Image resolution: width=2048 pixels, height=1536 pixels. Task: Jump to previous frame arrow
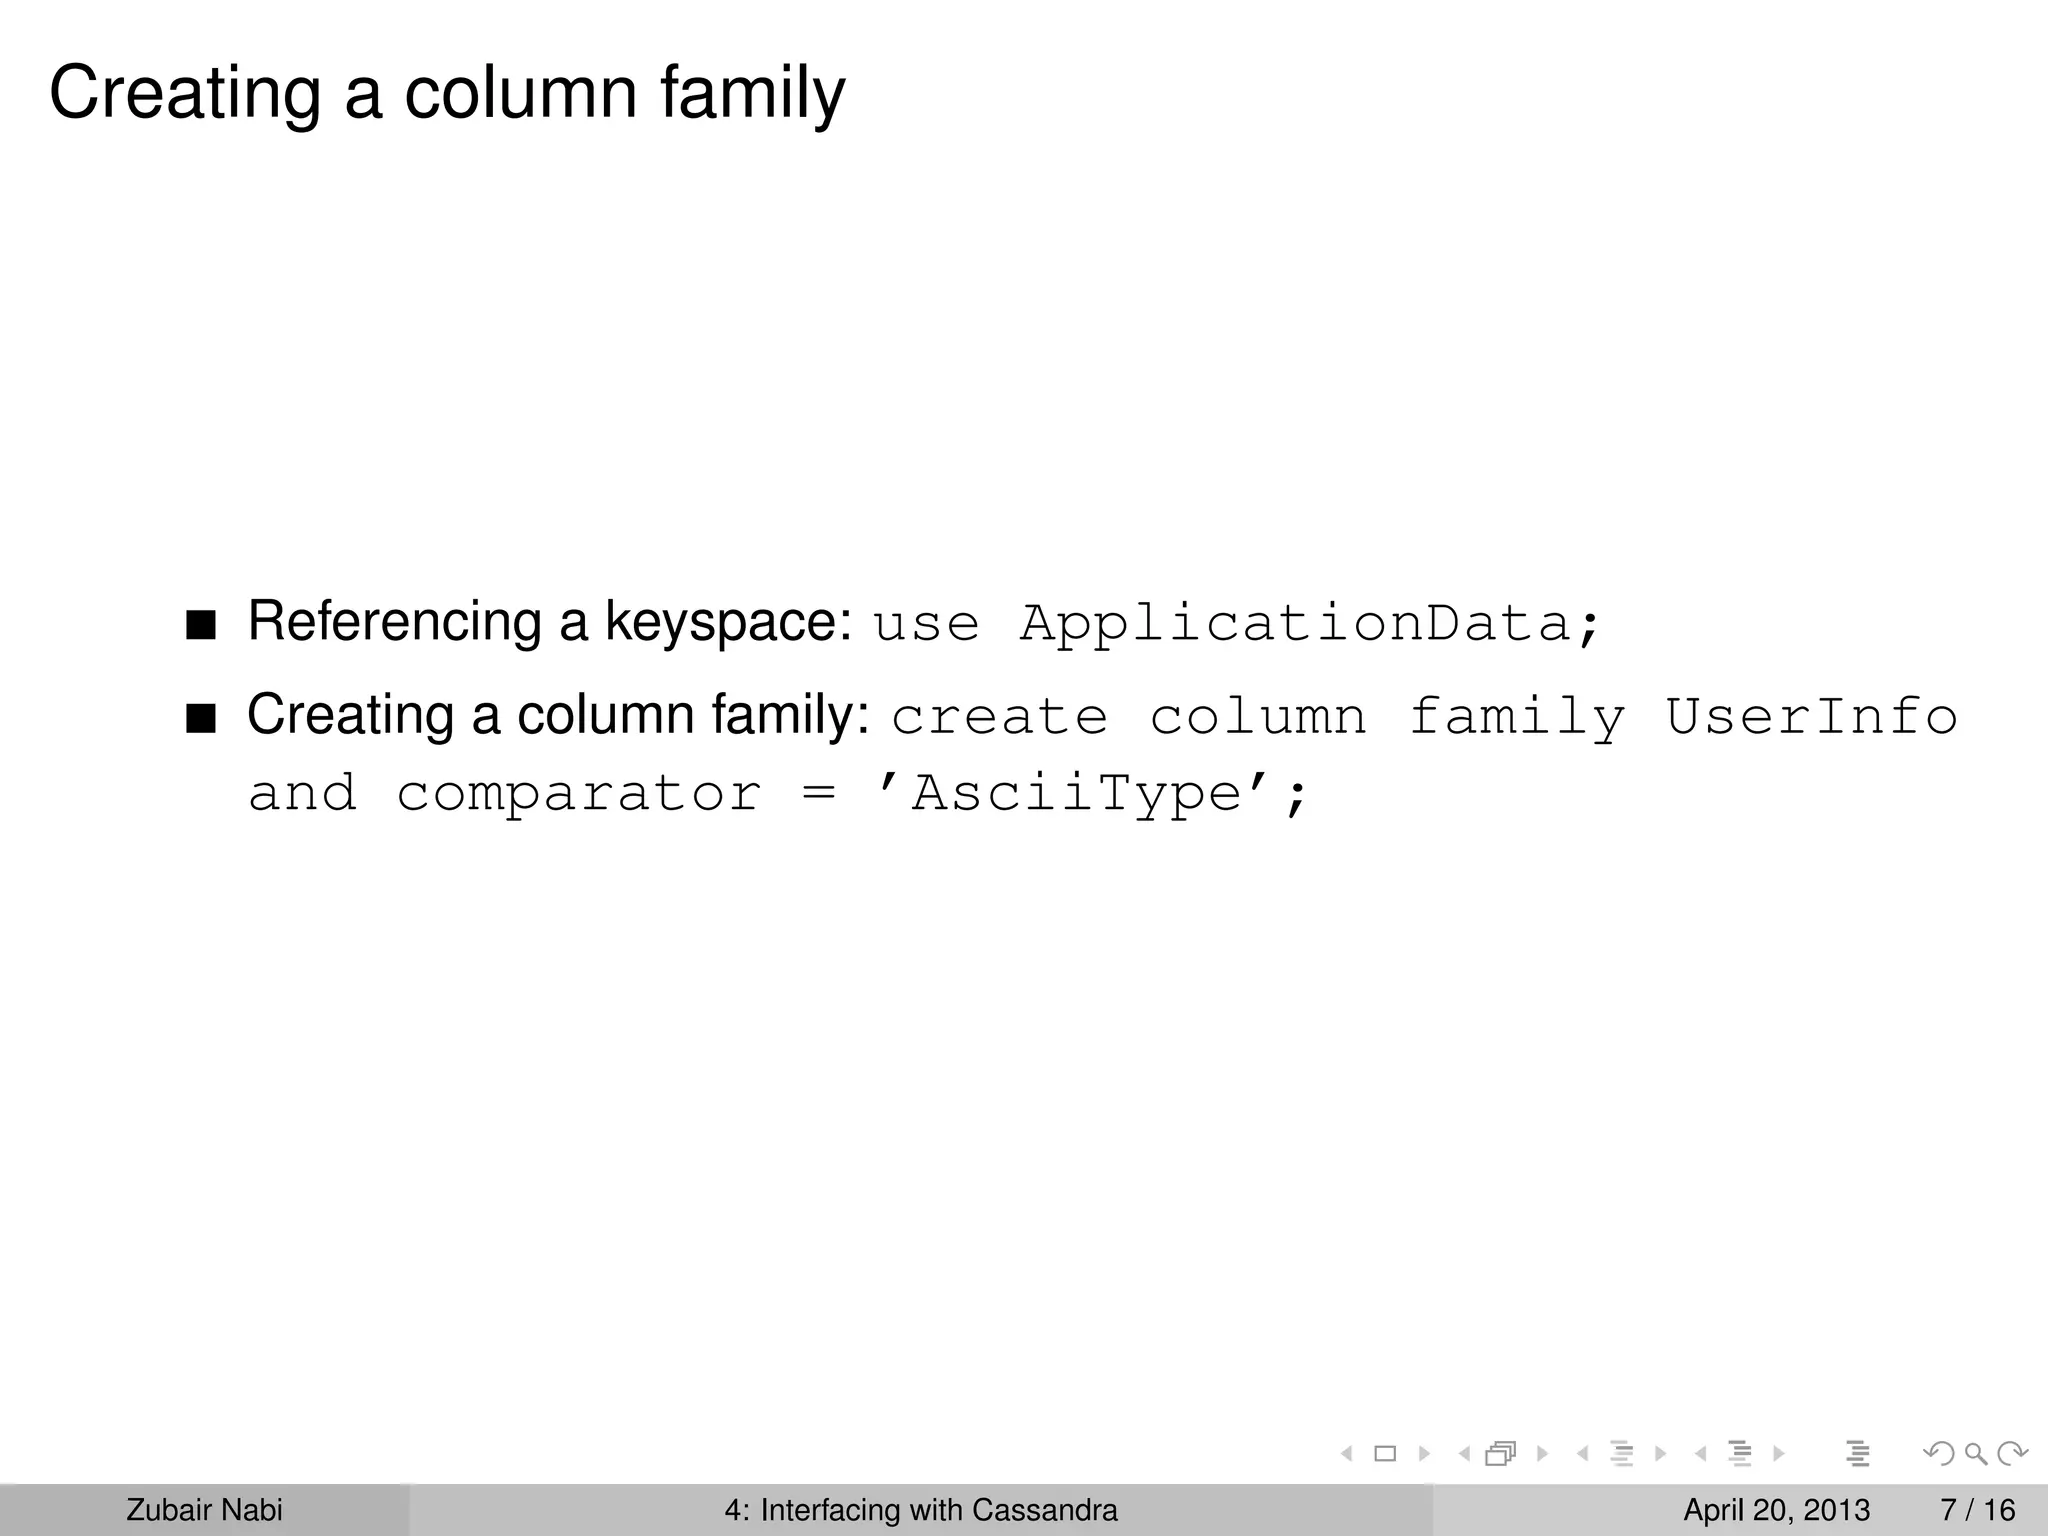(1464, 1454)
